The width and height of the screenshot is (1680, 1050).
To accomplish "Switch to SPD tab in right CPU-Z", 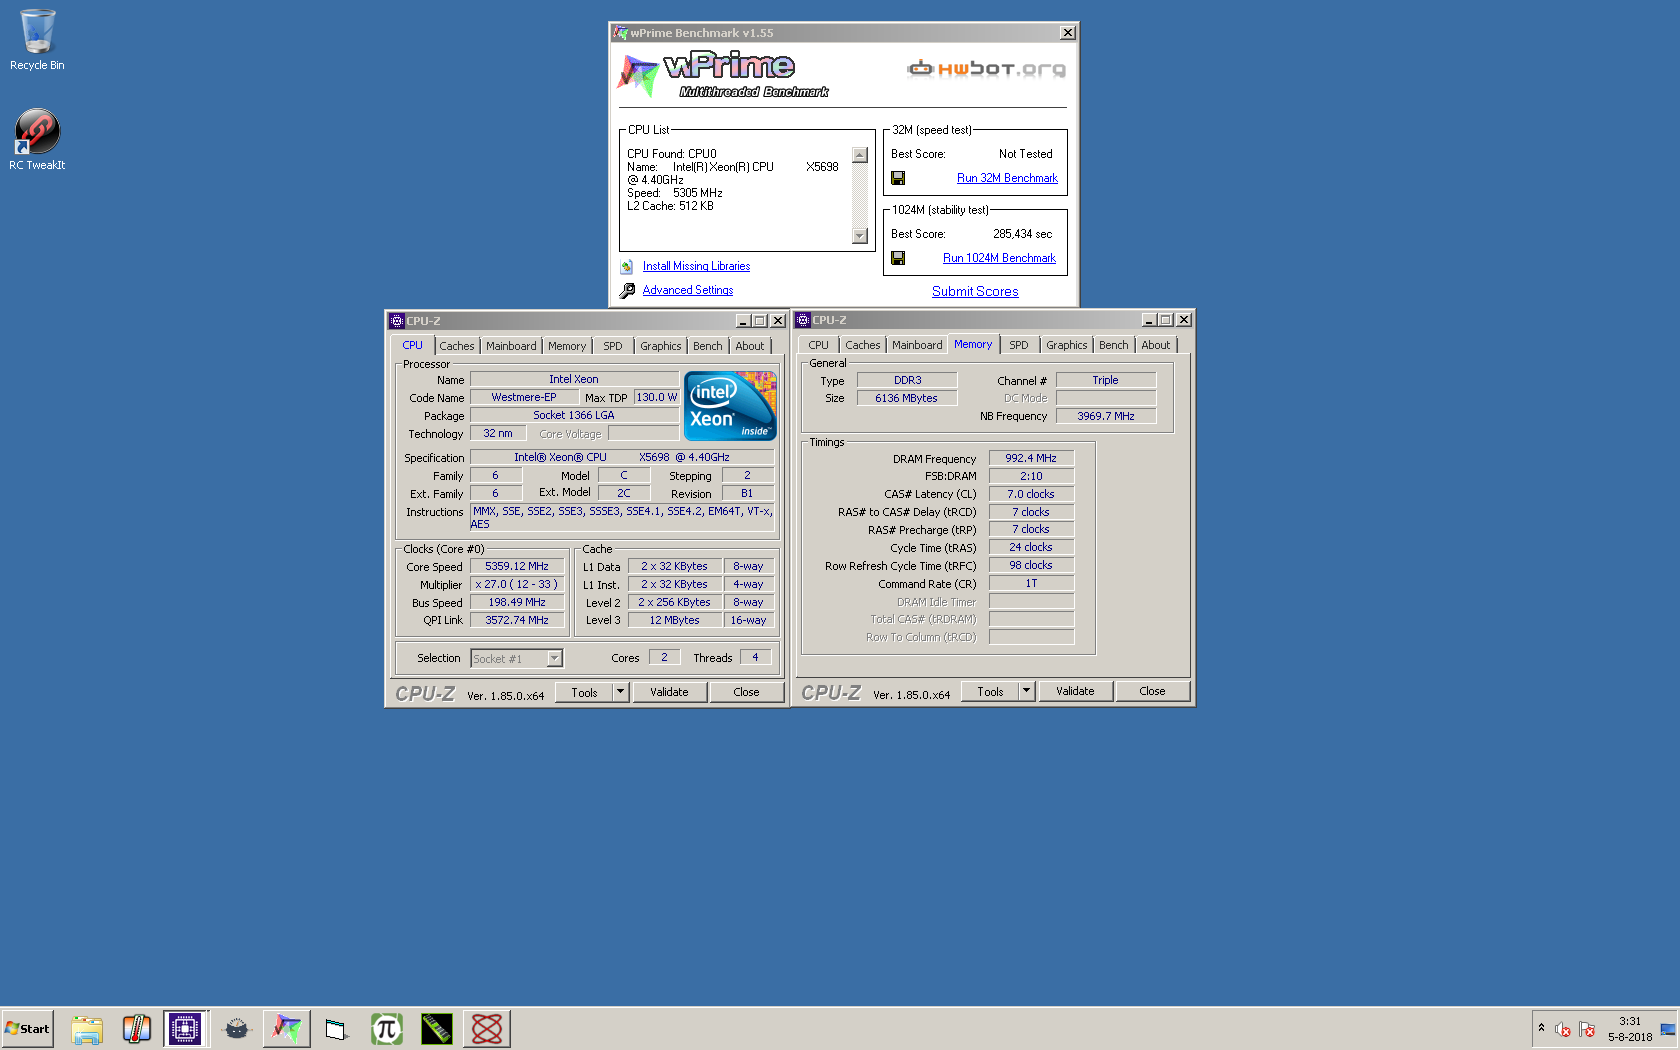I will pyautogui.click(x=1019, y=345).
